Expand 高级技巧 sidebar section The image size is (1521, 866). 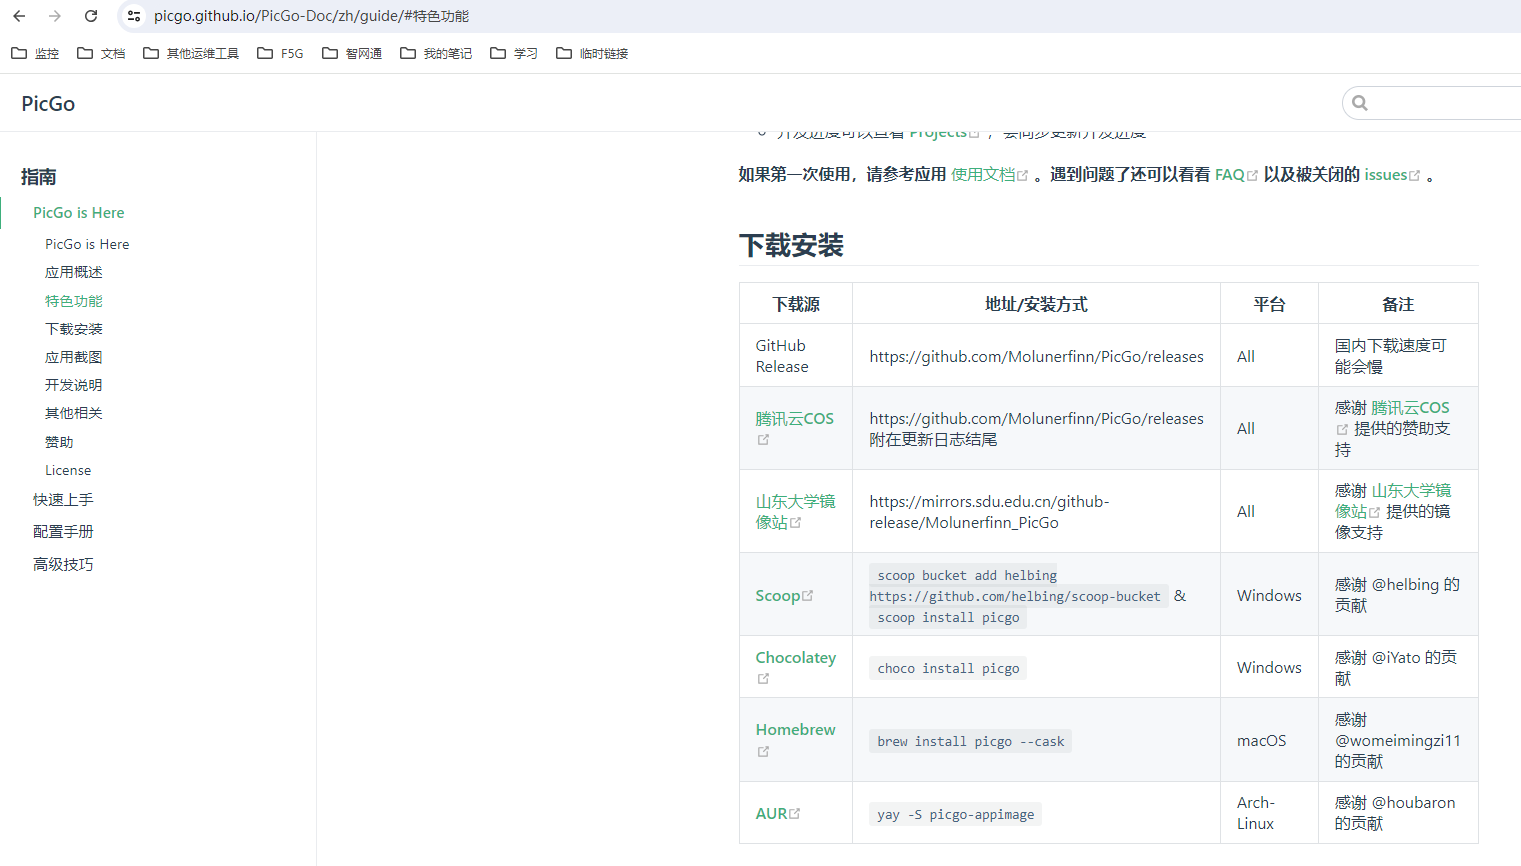(x=63, y=565)
